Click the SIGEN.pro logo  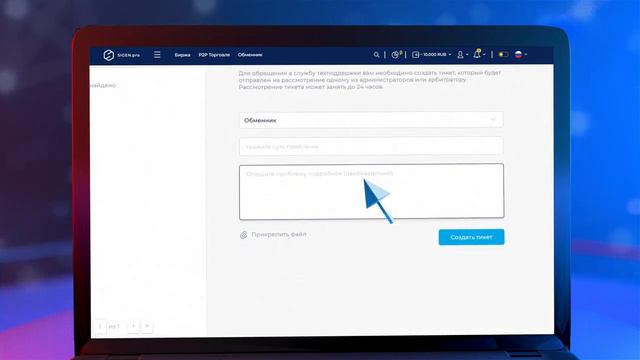pyautogui.click(x=121, y=55)
